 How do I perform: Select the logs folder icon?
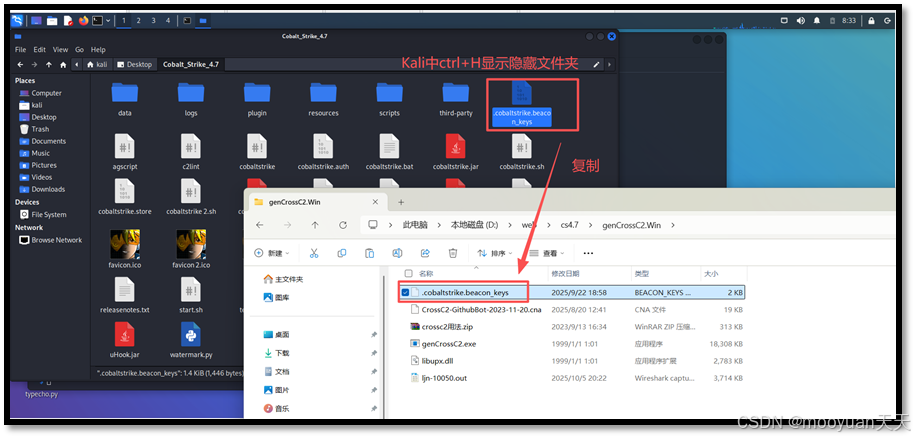pos(191,93)
